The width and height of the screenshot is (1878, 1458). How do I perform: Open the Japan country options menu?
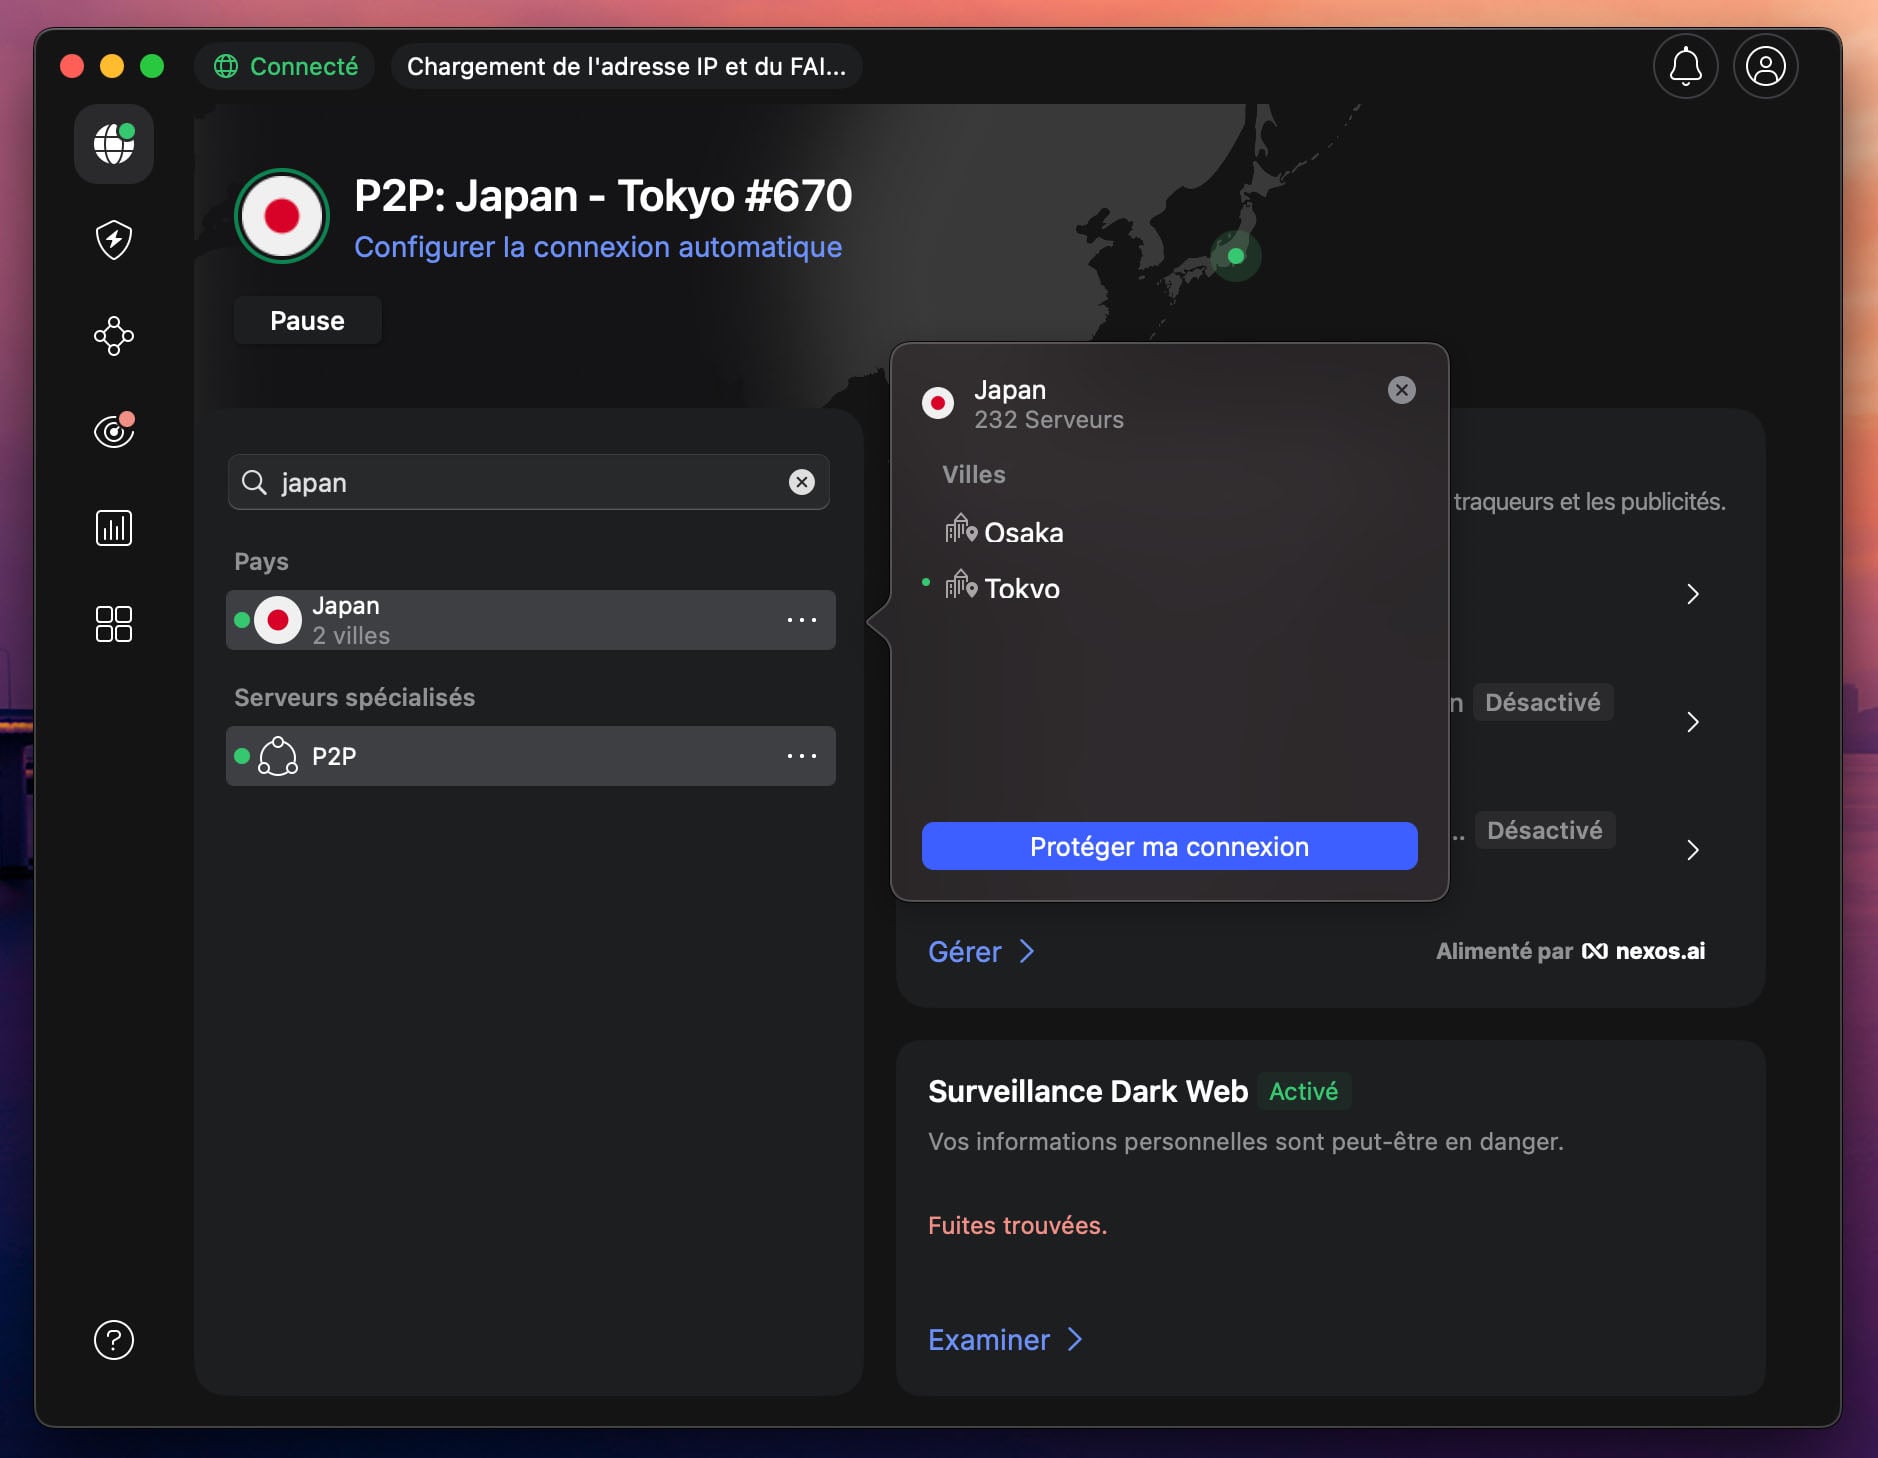point(802,620)
